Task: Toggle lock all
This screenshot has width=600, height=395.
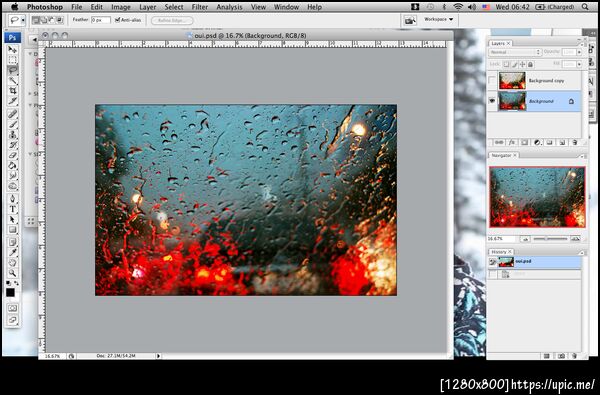Action: coord(531,65)
